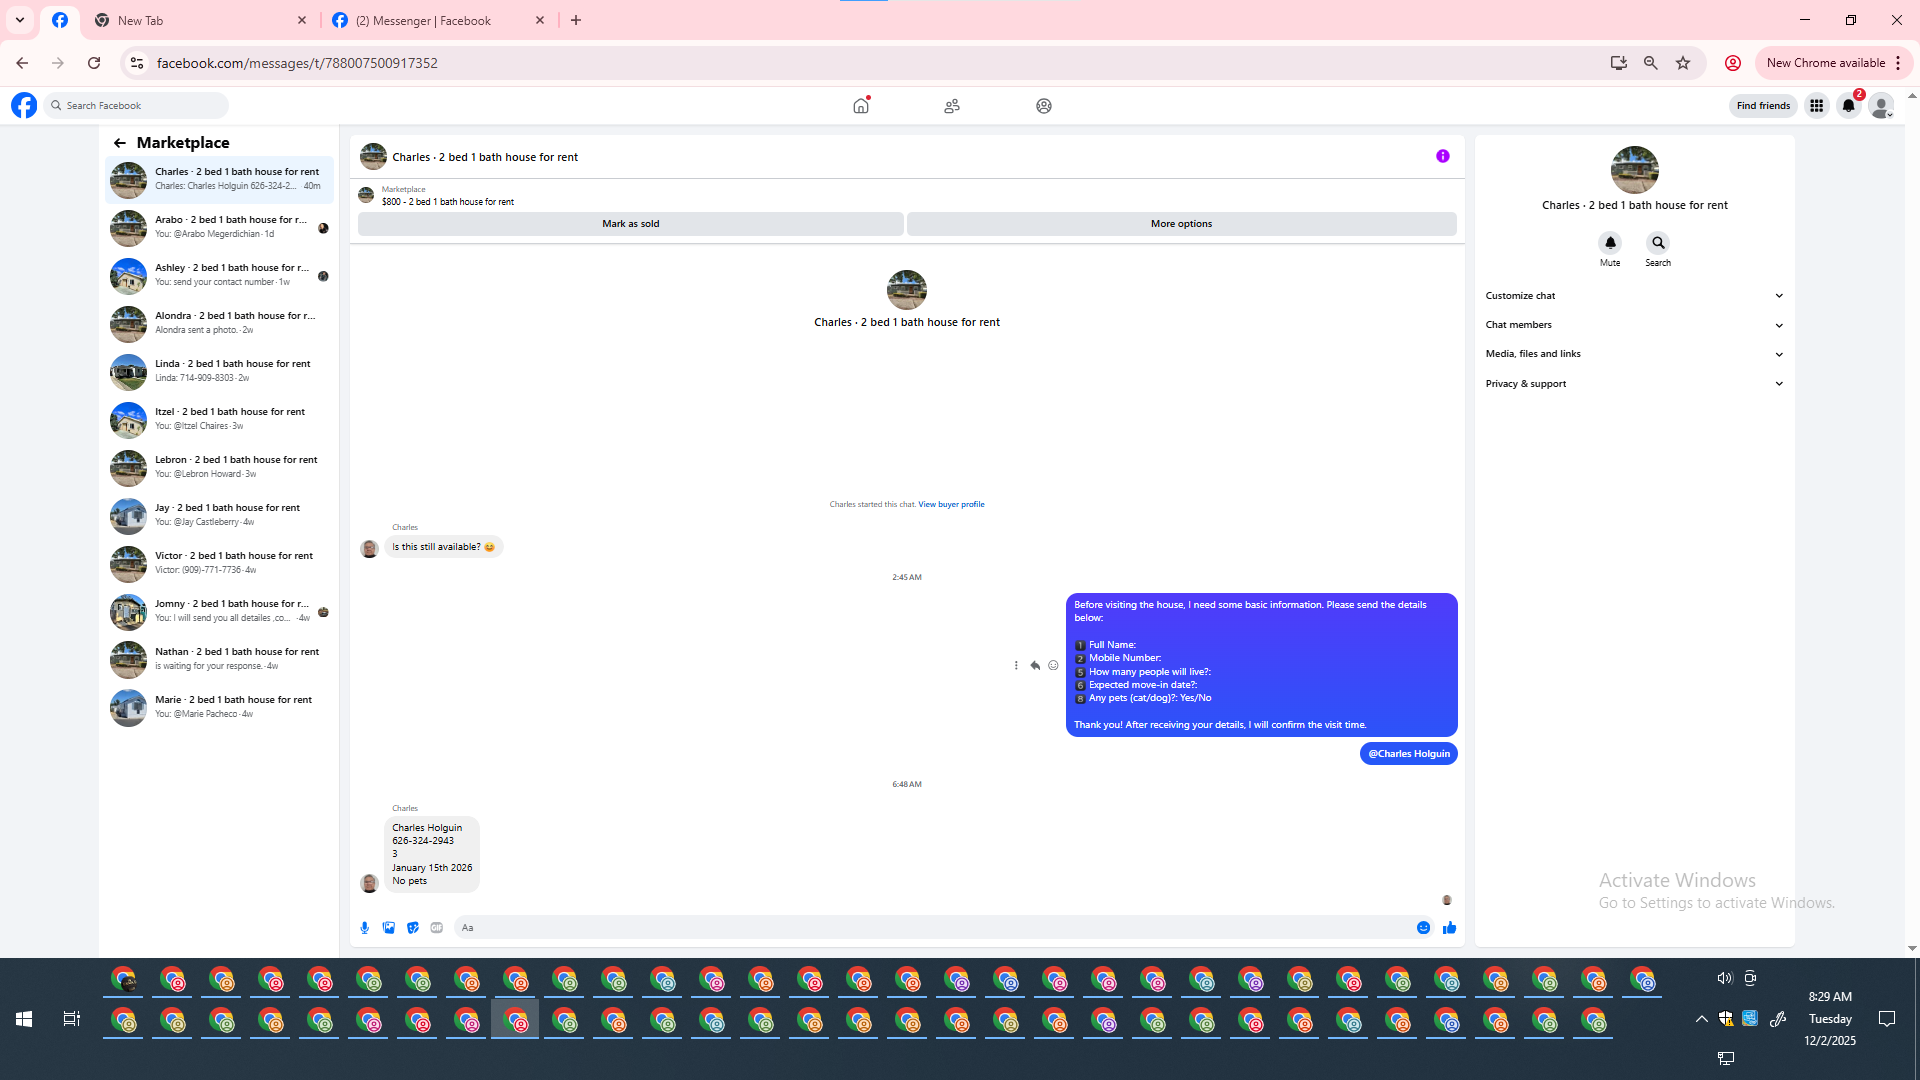Image resolution: width=1920 pixels, height=1080 pixels.
Task: Go back using the Marketplace back arrow
Action: tap(120, 143)
